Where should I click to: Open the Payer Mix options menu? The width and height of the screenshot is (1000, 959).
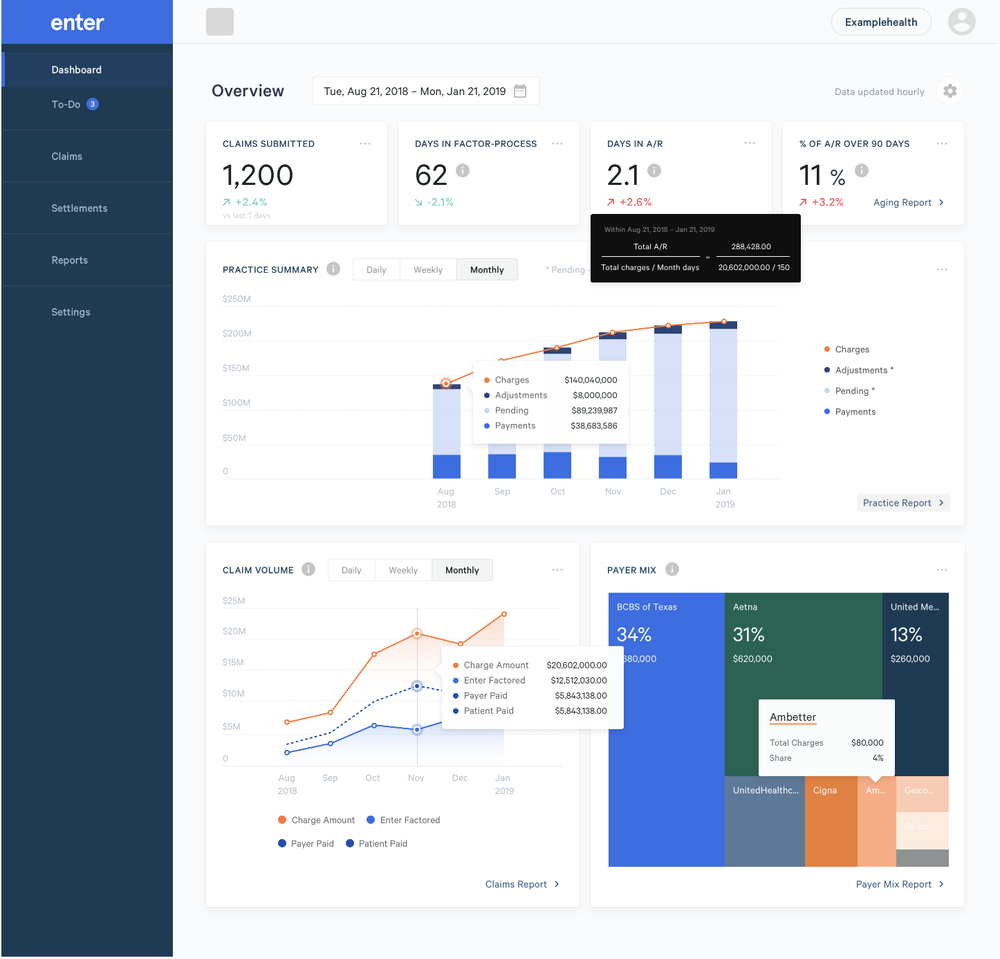click(941, 570)
